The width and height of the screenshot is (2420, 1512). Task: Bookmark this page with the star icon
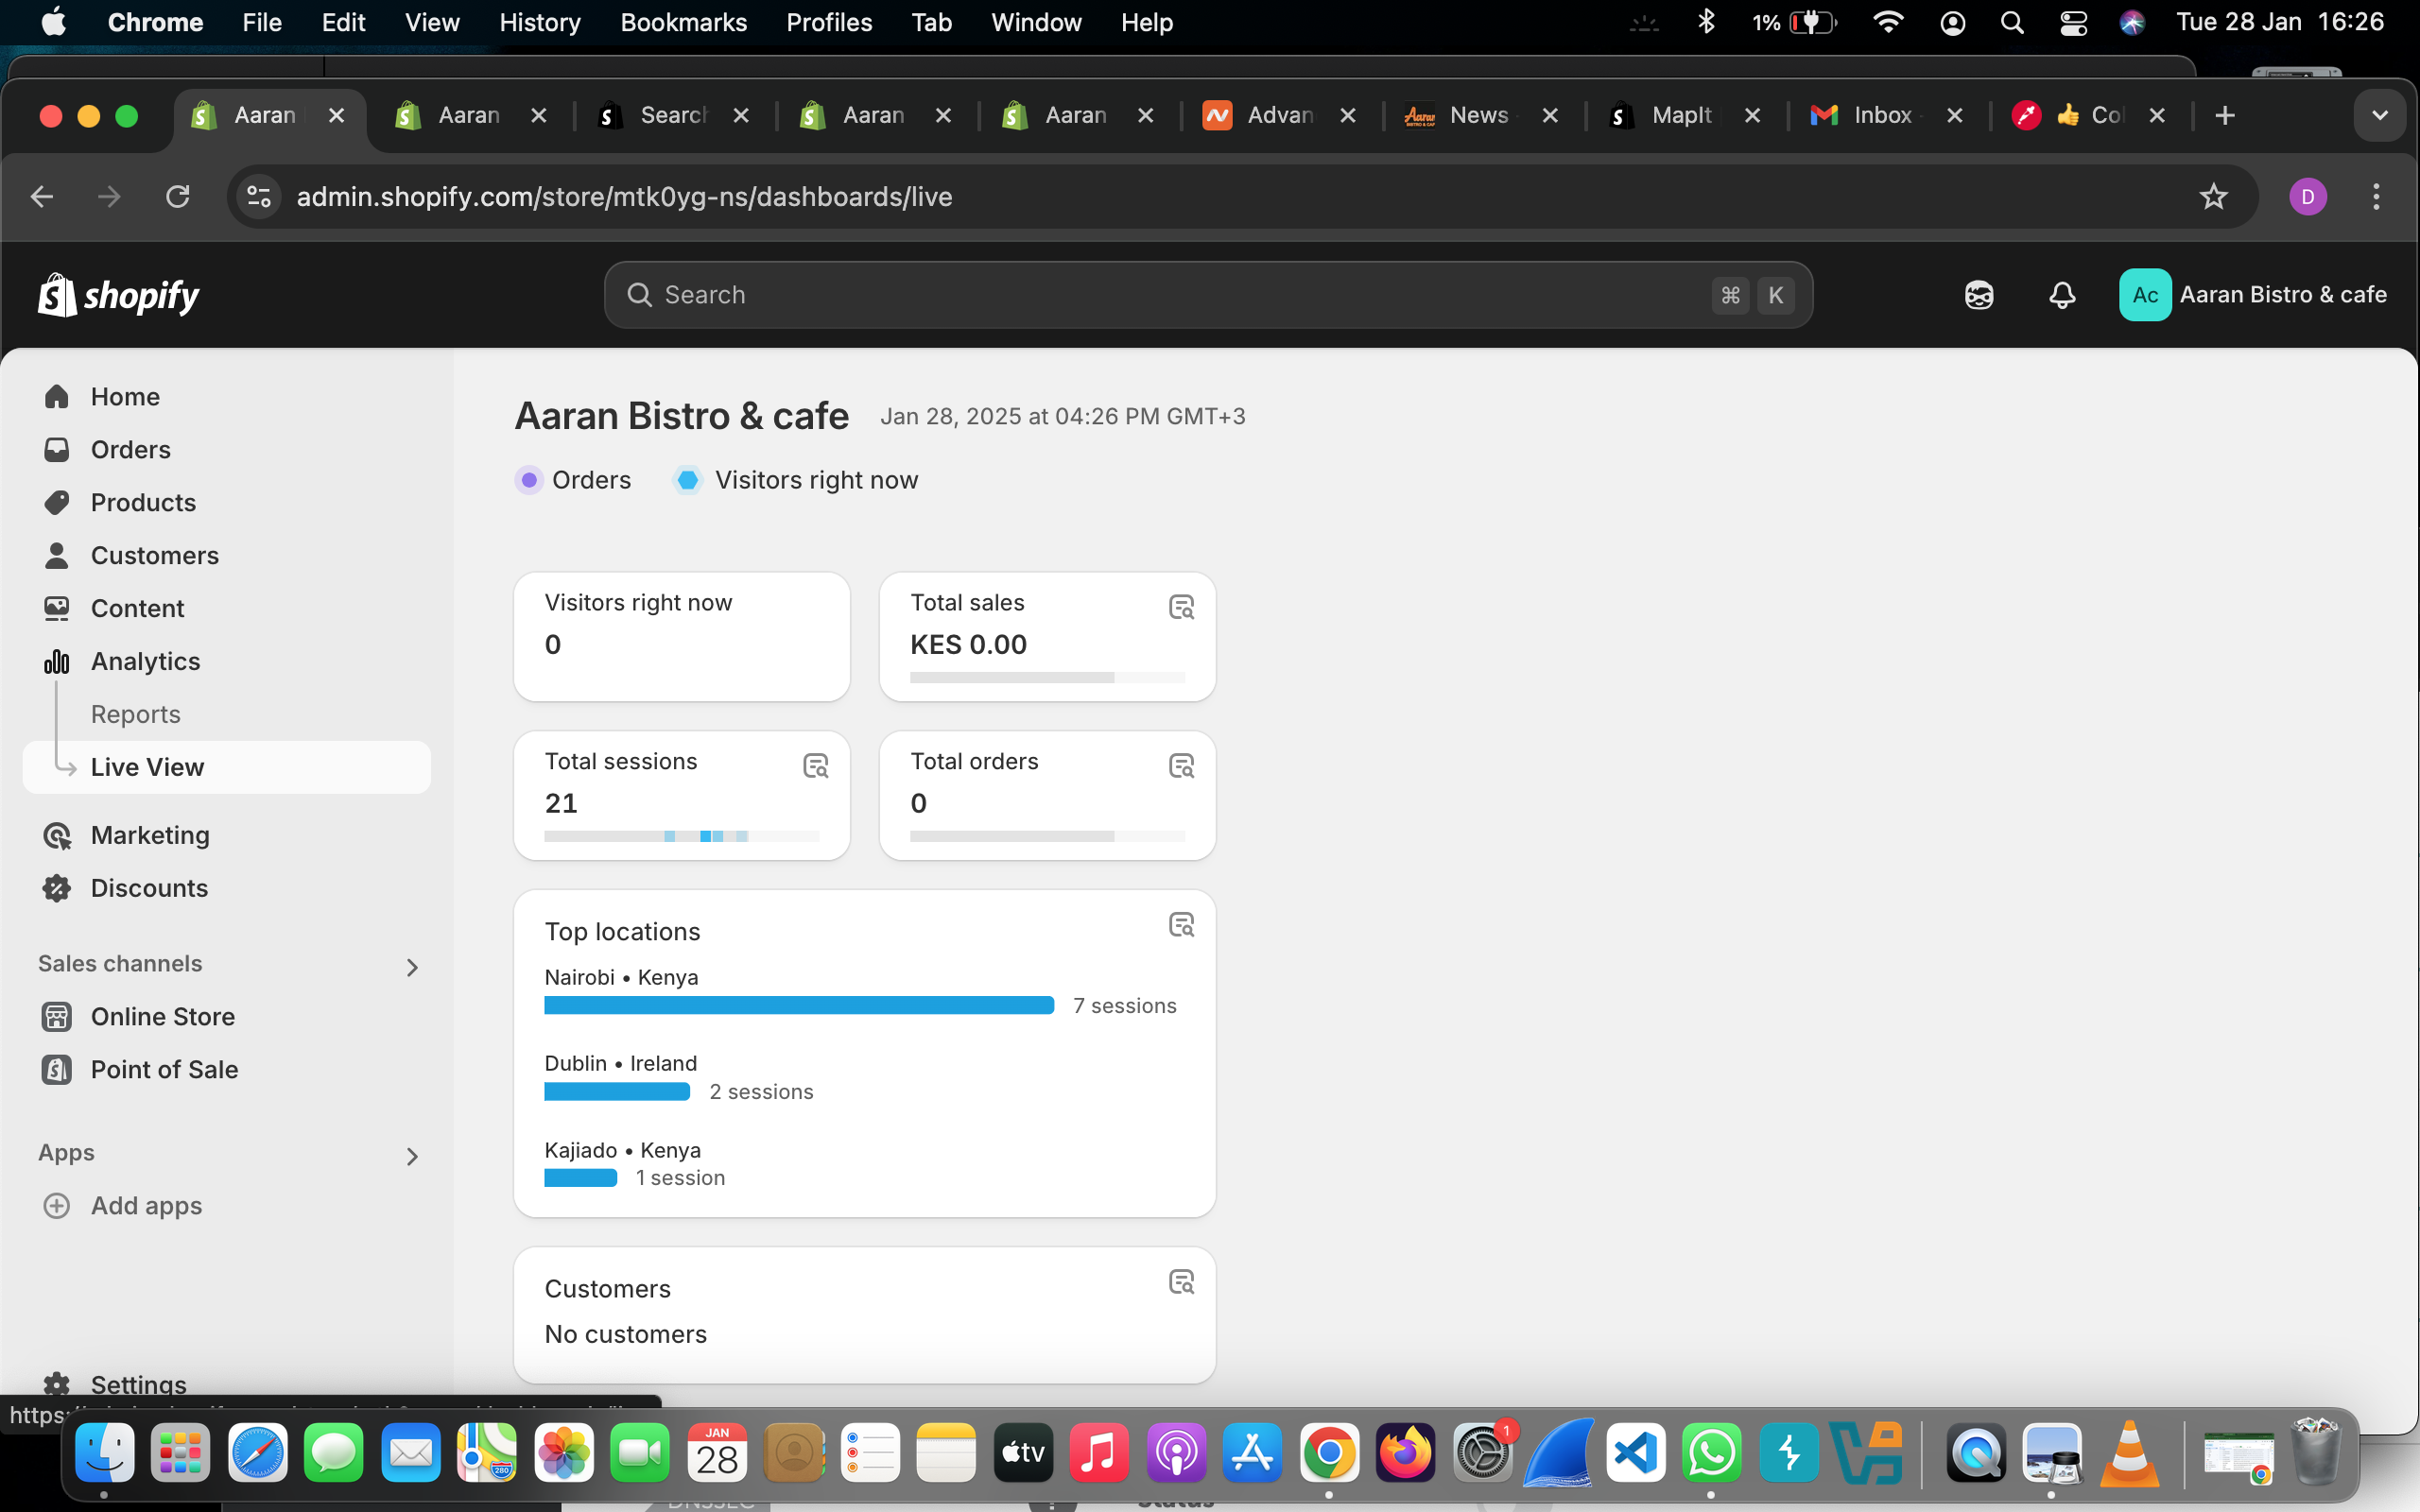click(x=2213, y=196)
